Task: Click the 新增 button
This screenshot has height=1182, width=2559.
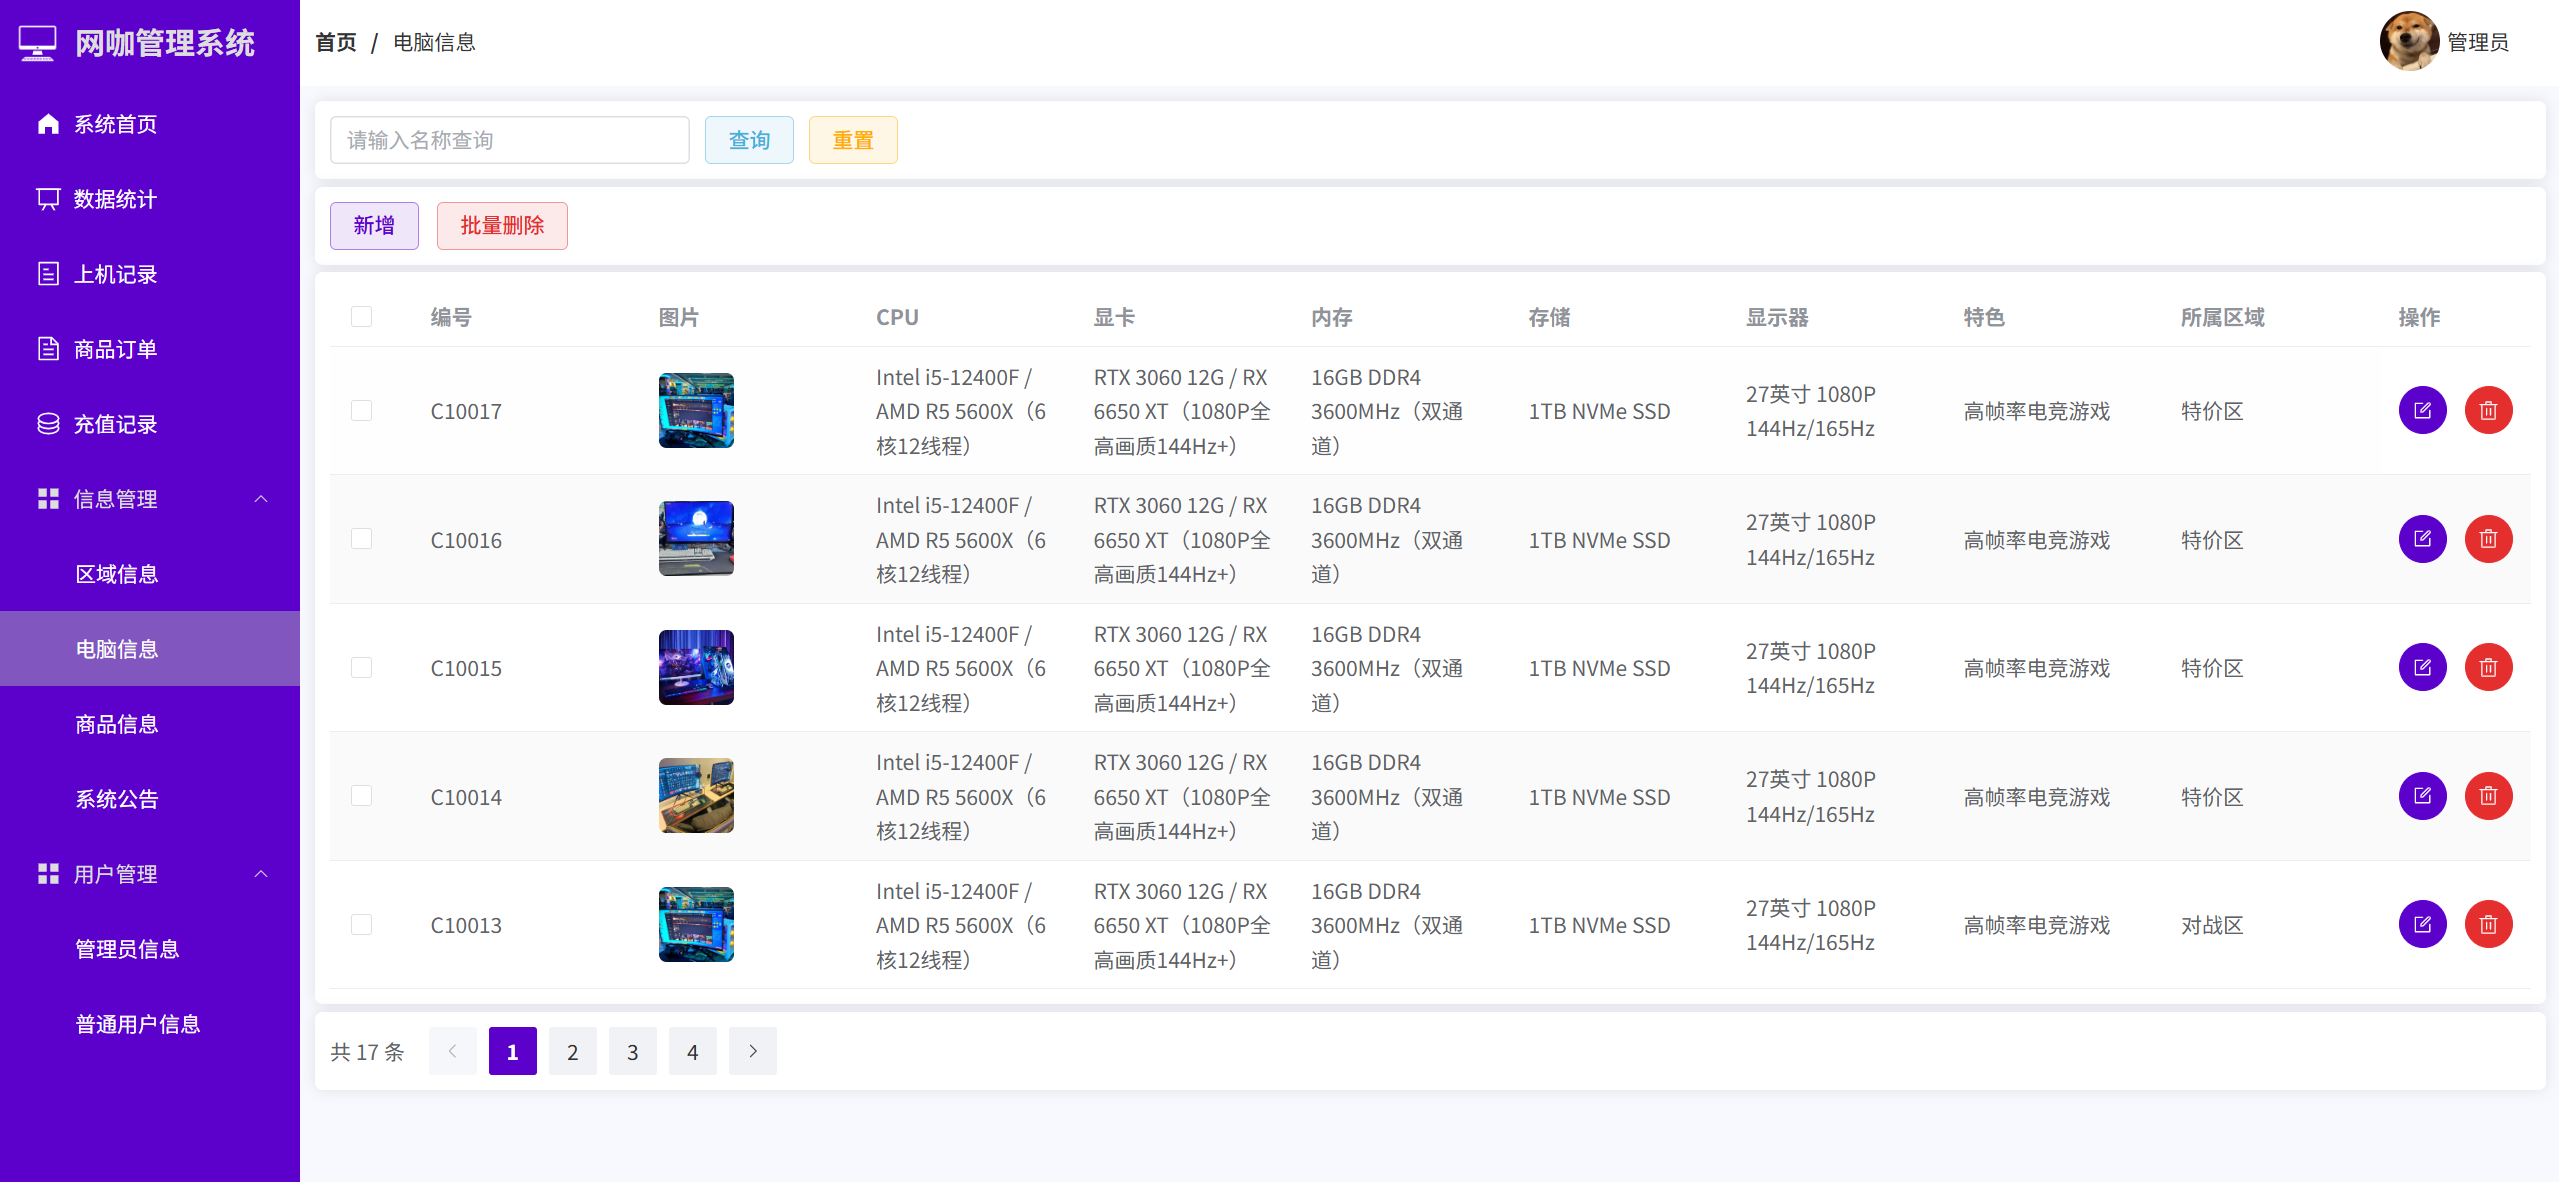Action: point(374,226)
